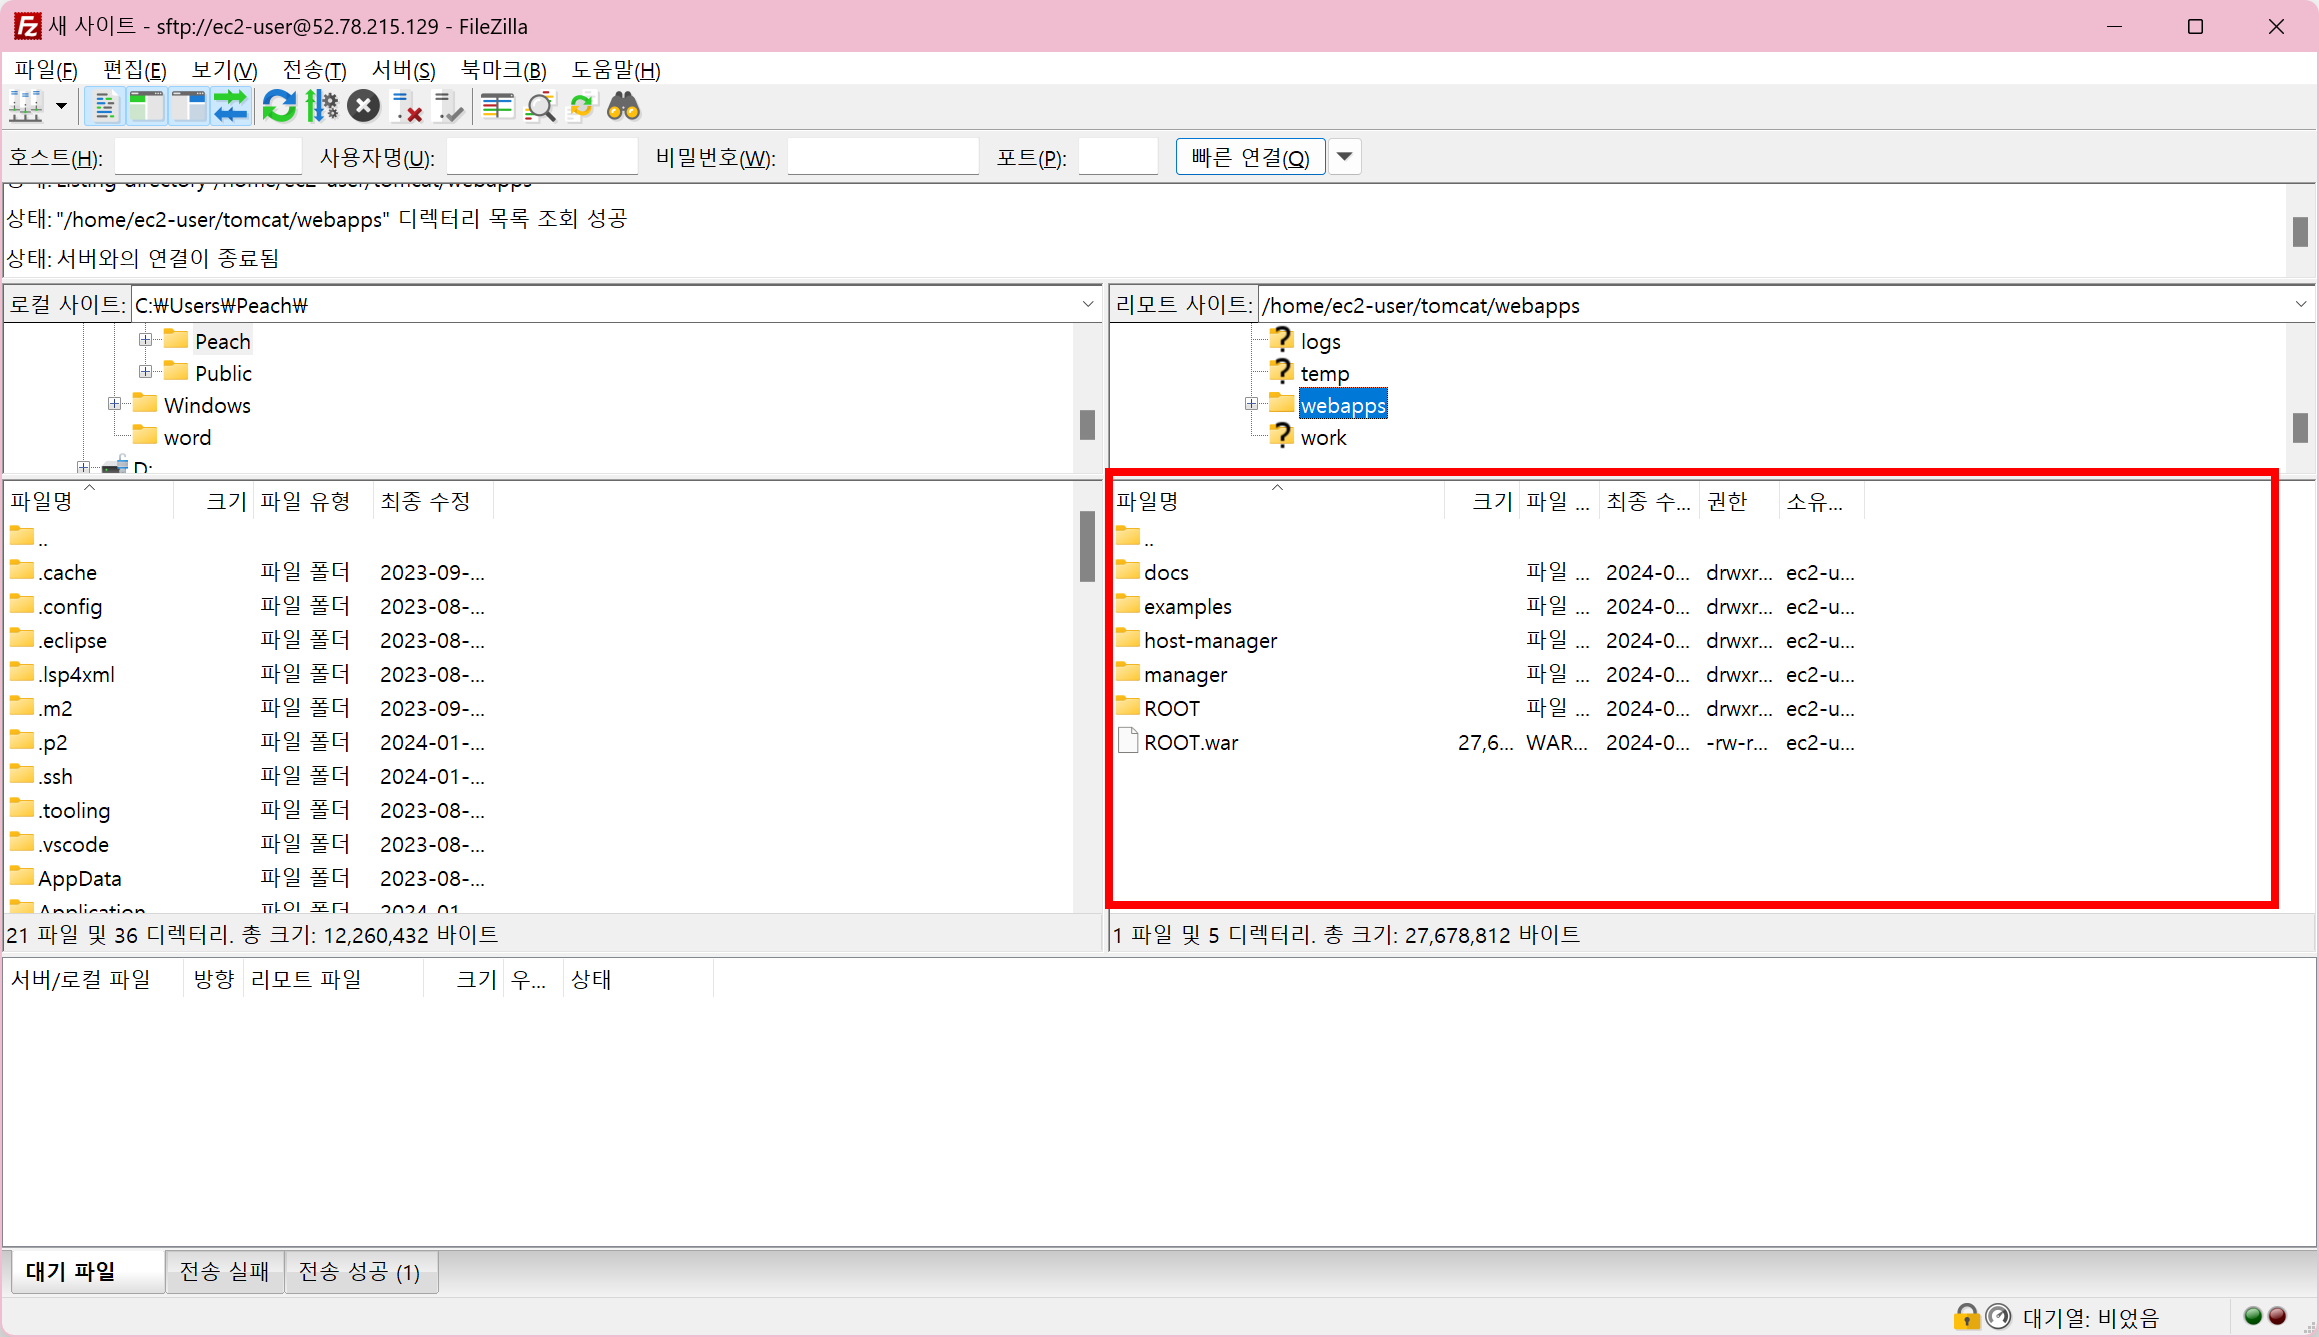Toggle directory comparison icon
The width and height of the screenshot is (2319, 1337).
click(x=540, y=106)
